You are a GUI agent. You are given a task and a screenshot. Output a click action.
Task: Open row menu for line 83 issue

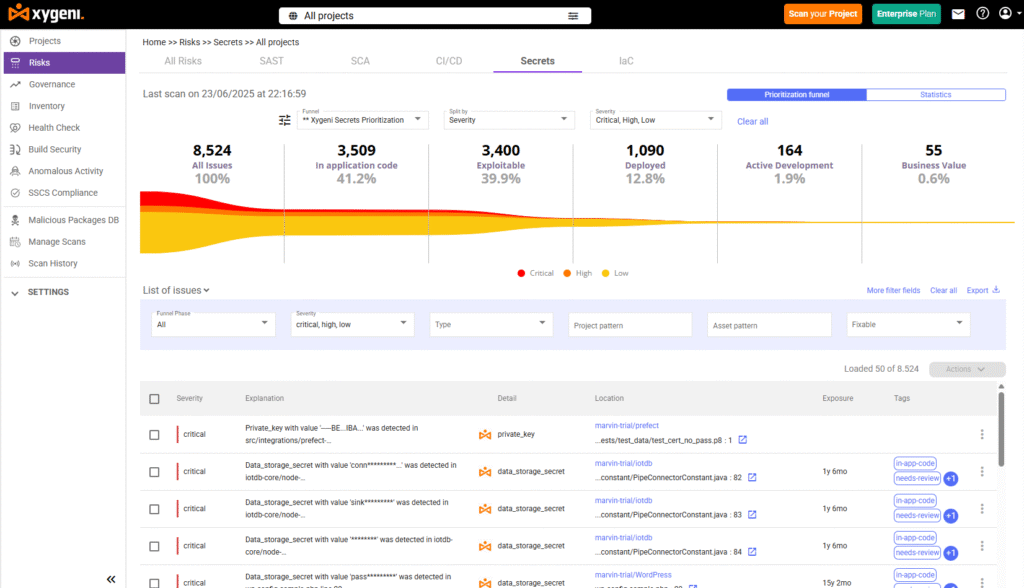[x=982, y=508]
